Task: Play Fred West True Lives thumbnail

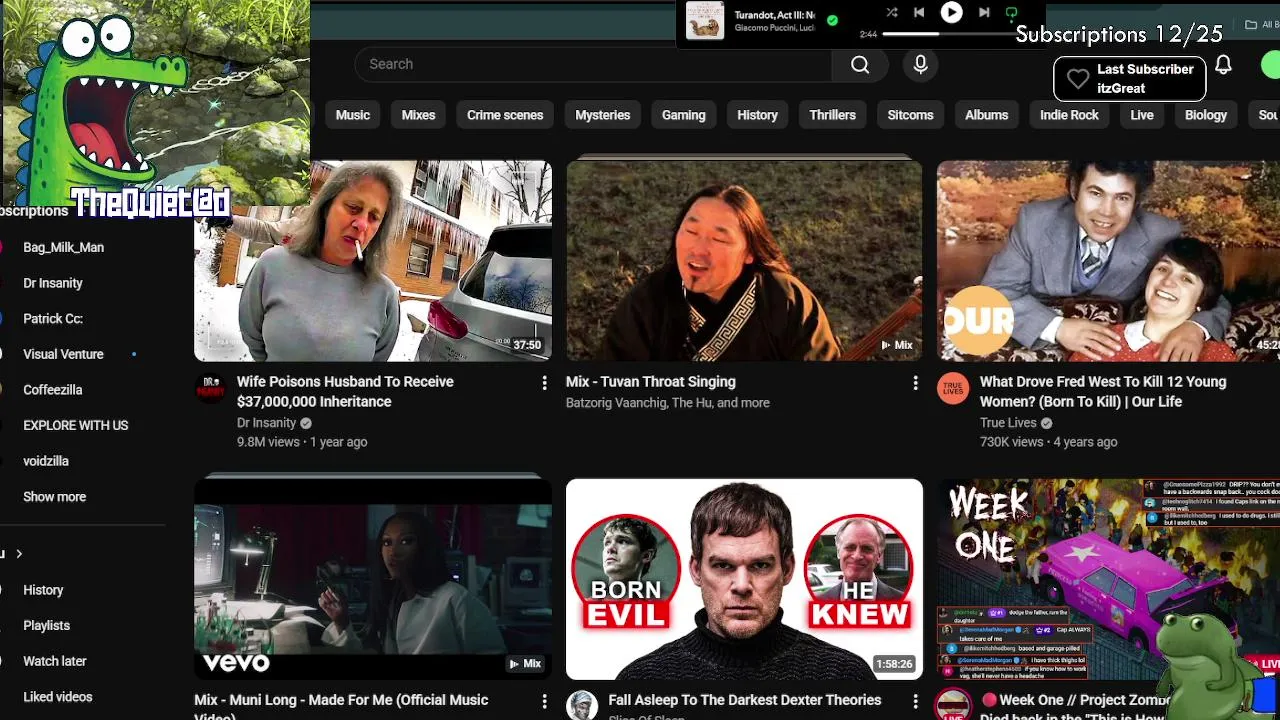Action: click(1108, 261)
